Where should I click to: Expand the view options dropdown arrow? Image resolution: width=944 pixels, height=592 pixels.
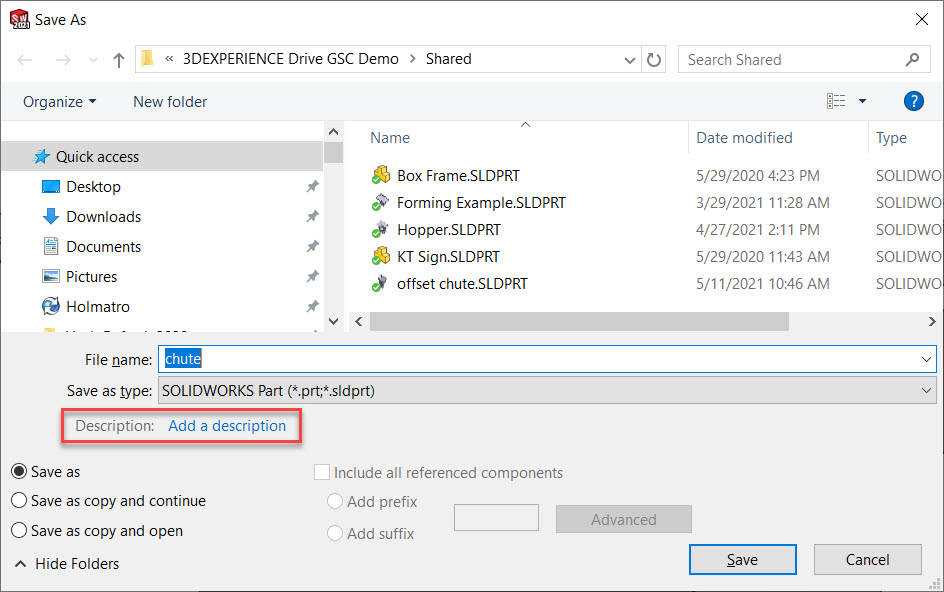coord(862,101)
